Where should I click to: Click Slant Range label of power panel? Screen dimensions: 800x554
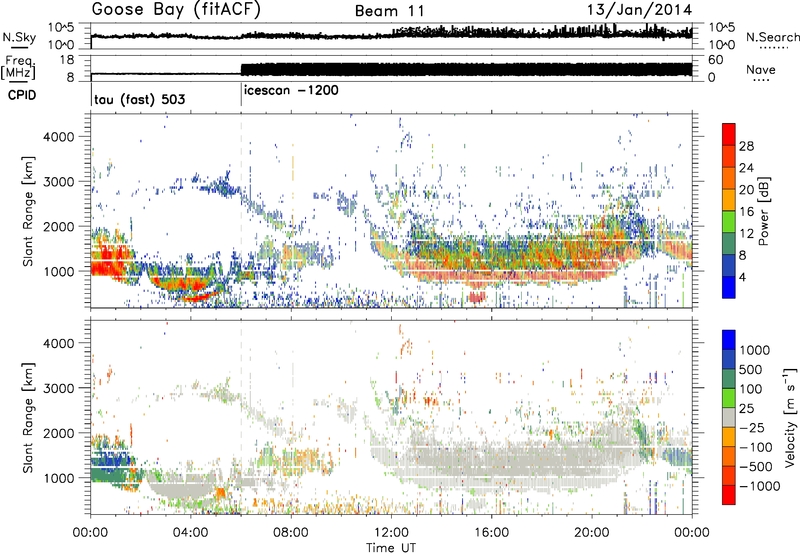[28, 211]
